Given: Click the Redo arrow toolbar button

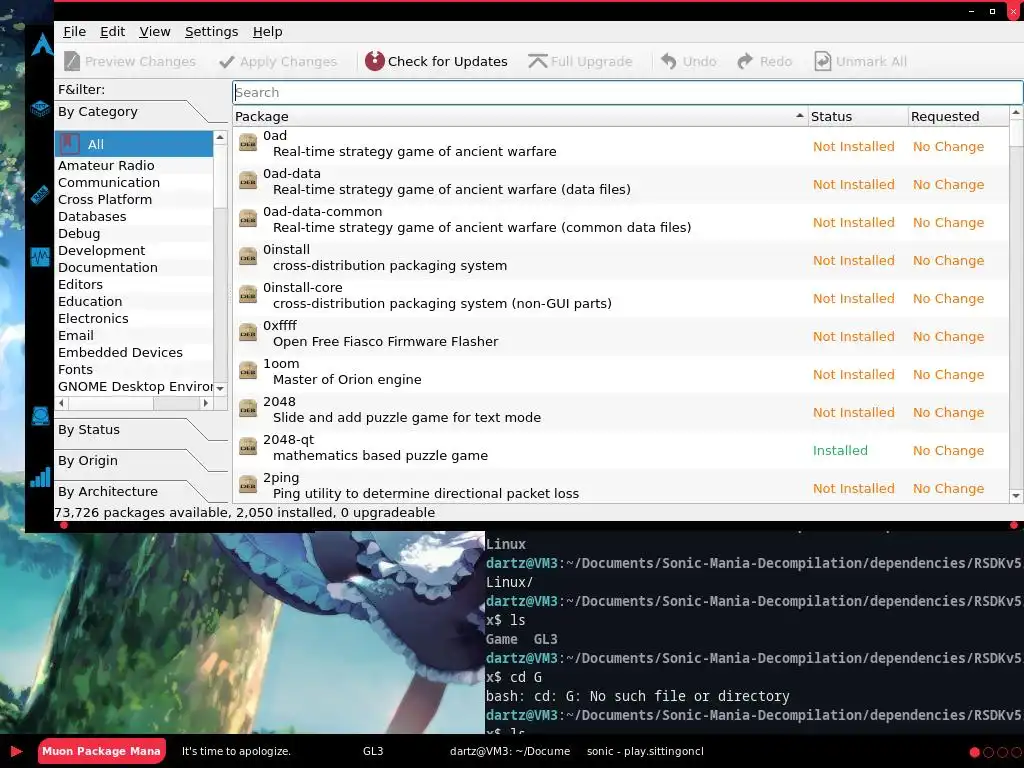Looking at the screenshot, I should (x=765, y=61).
